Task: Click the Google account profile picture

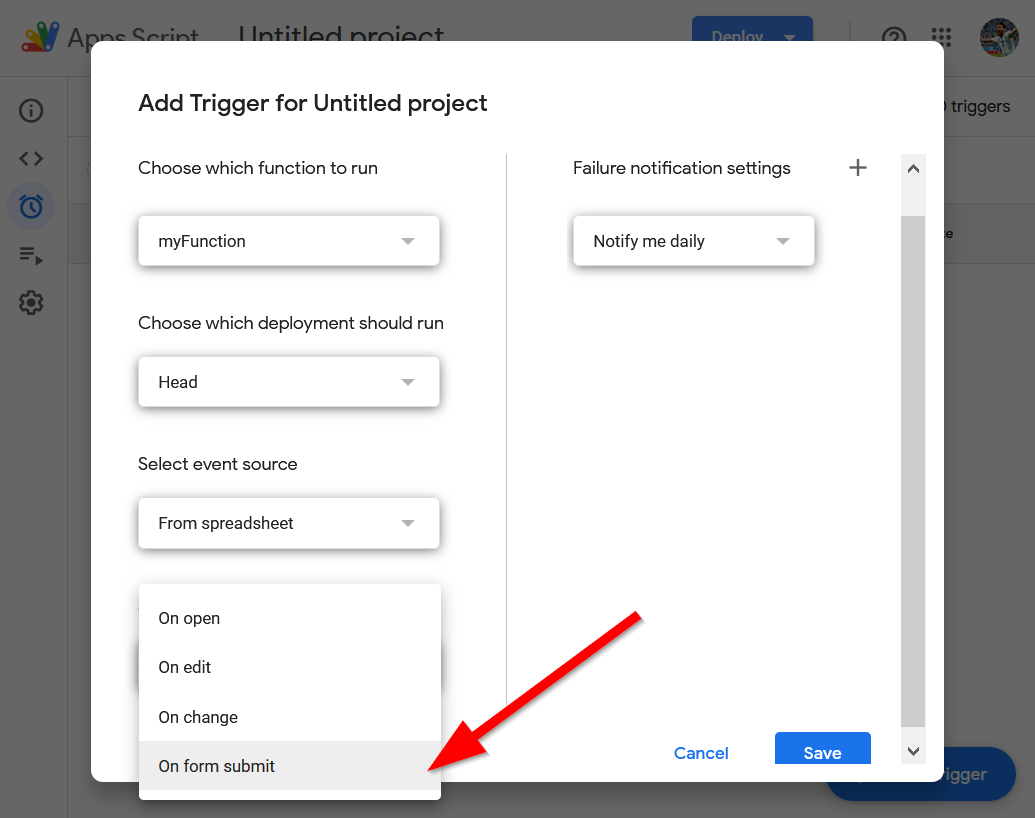Action: coord(998,37)
